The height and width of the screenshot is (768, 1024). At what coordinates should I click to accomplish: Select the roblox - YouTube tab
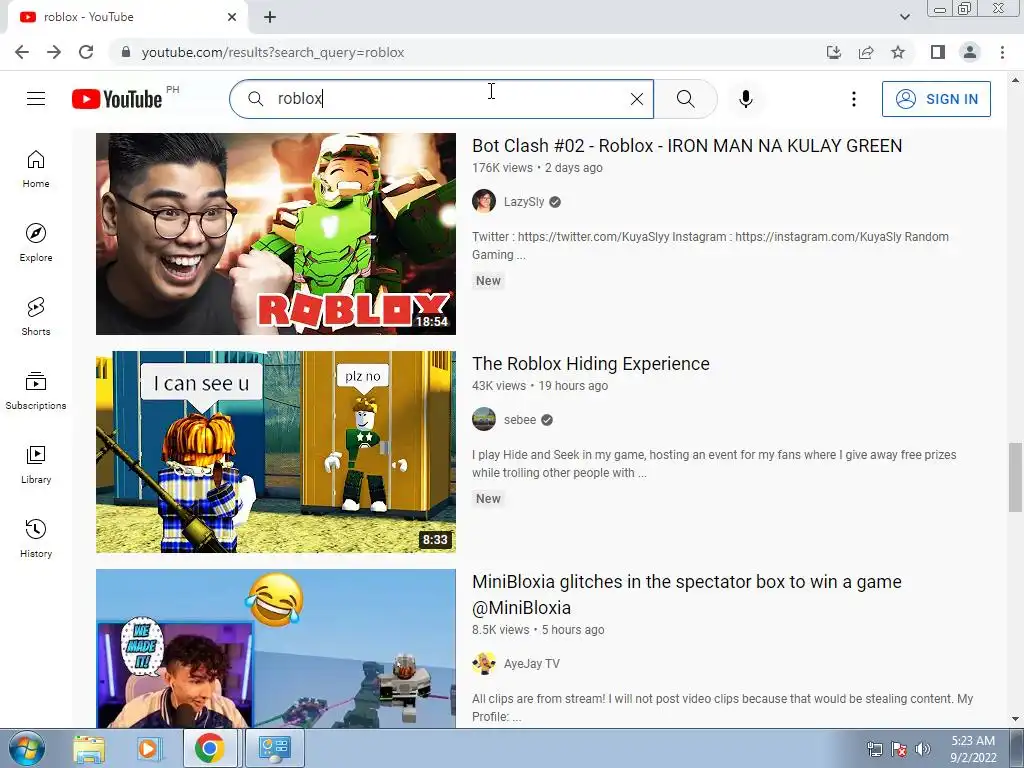click(127, 17)
